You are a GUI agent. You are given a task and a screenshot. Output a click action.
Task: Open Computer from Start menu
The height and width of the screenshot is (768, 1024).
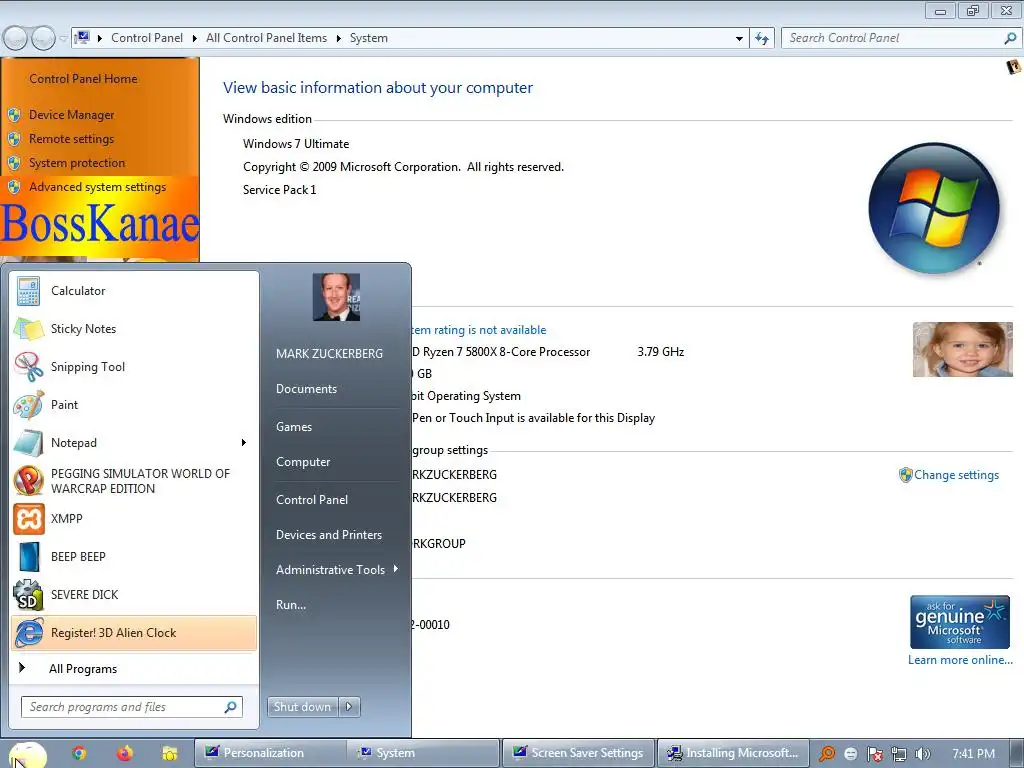tap(303, 462)
